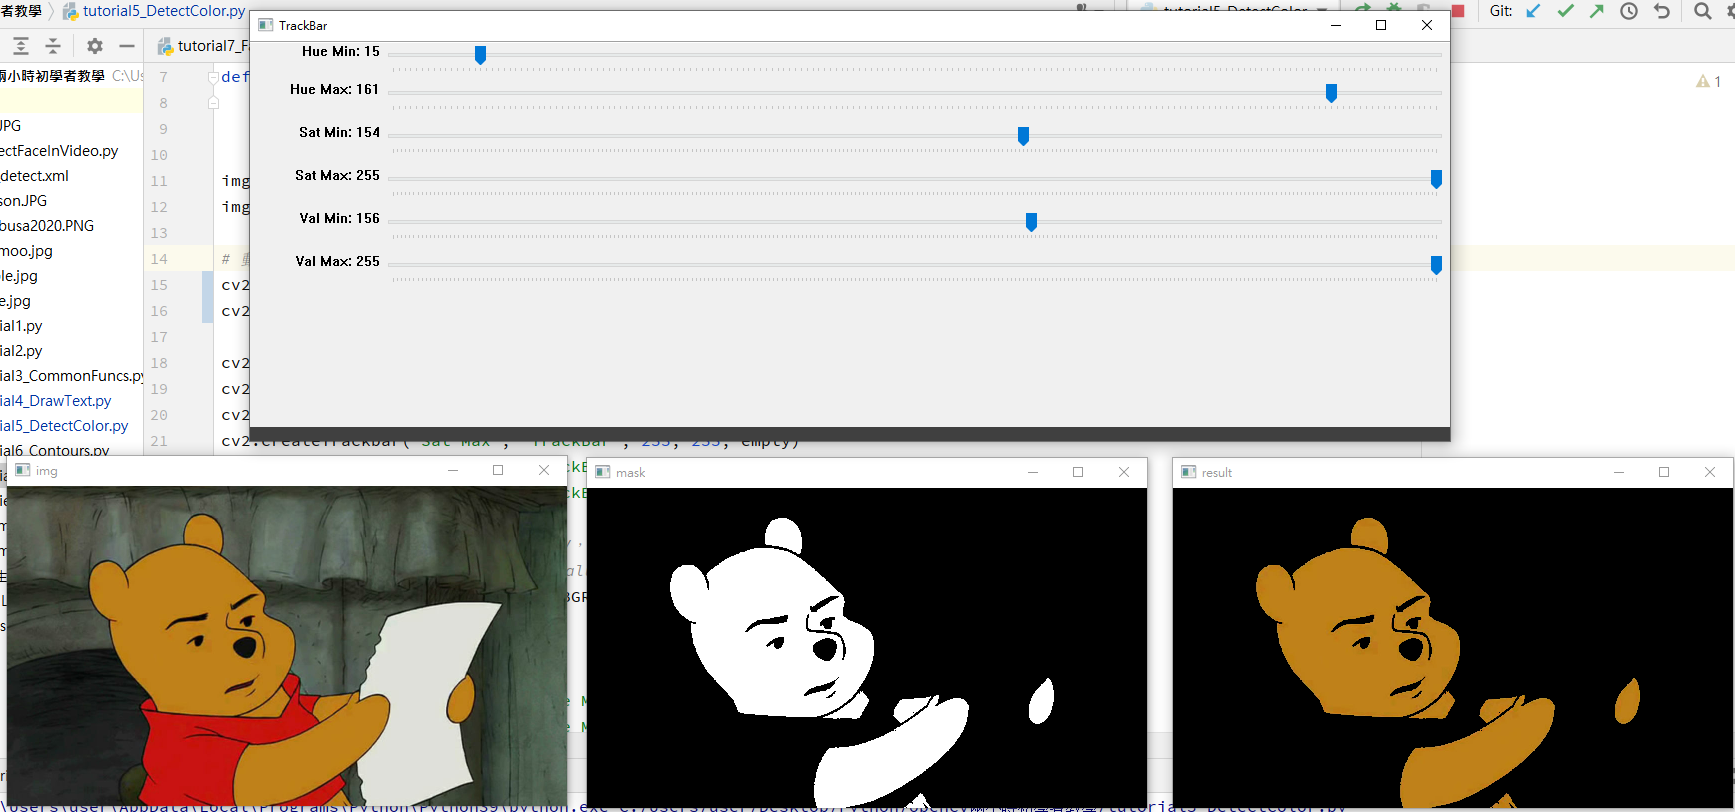
Task: Close the result window
Action: 1710,472
